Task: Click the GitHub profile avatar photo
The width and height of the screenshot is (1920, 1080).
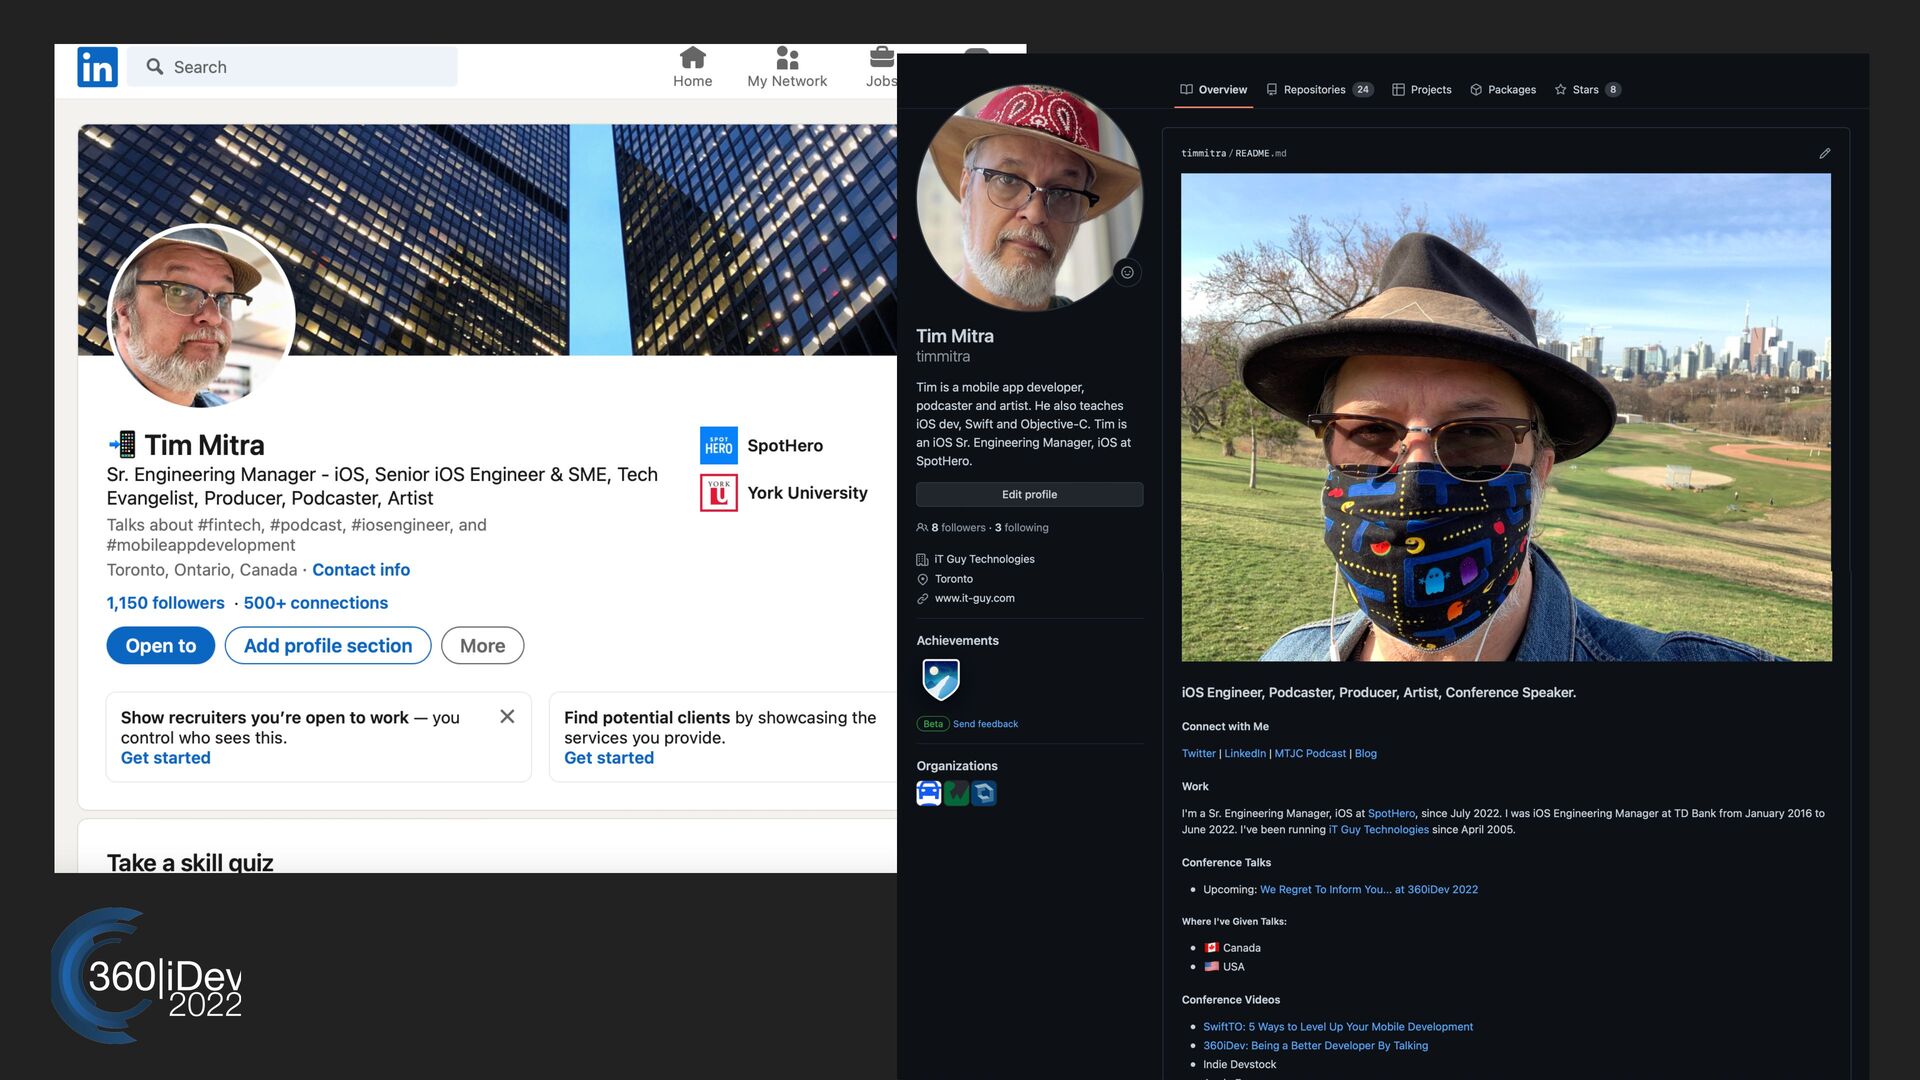Action: [x=1028, y=198]
